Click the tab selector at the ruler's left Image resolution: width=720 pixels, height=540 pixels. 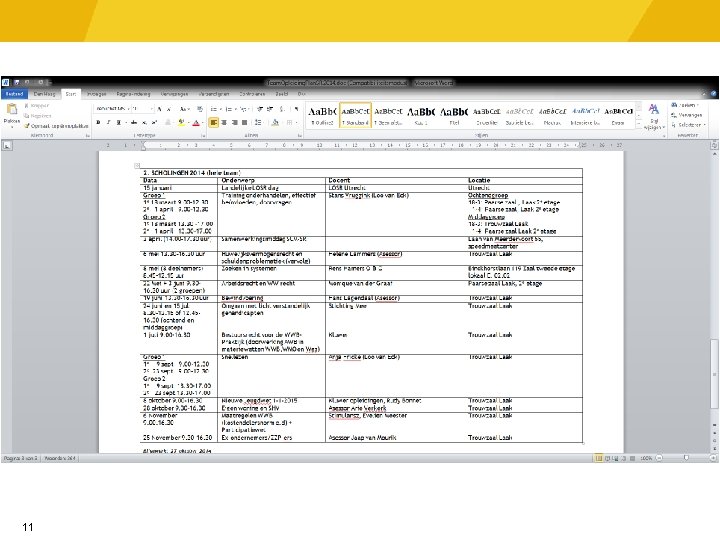[7, 146]
